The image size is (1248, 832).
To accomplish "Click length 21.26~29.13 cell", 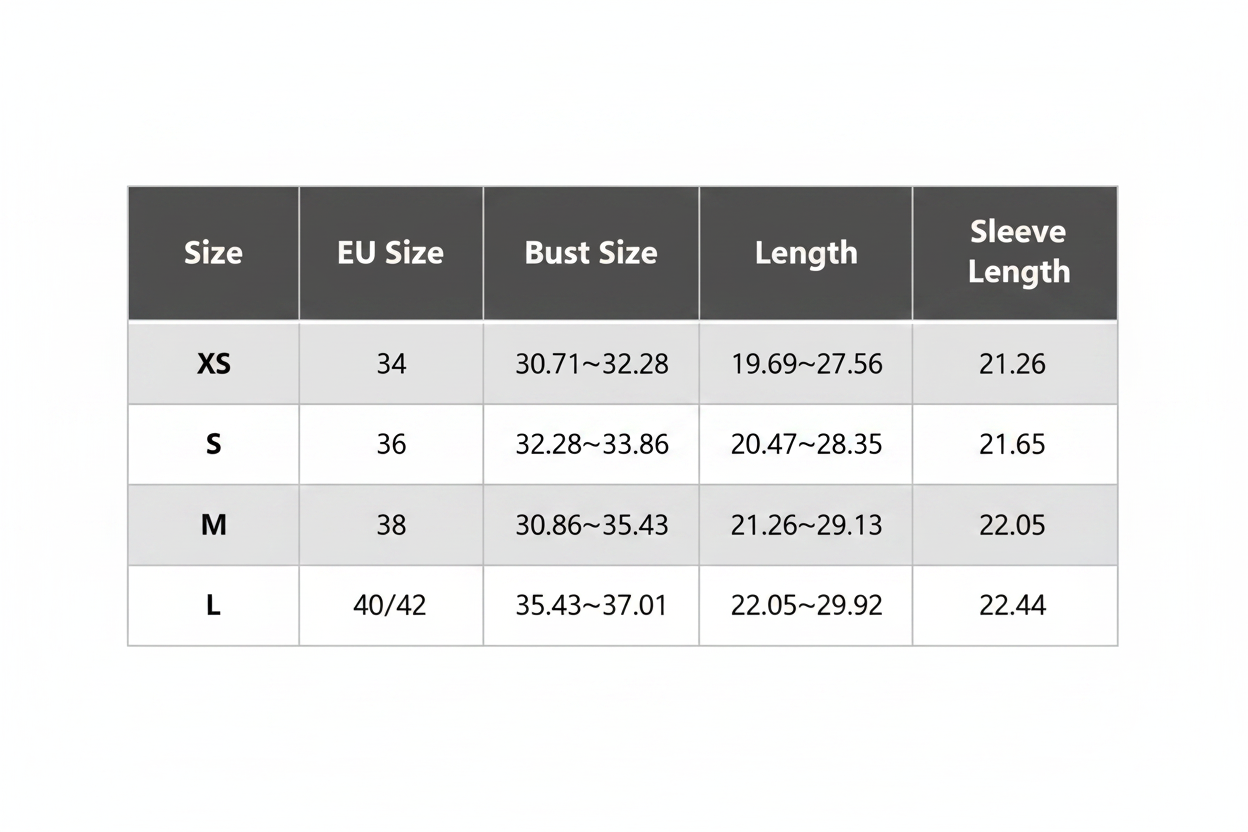I will 806,525.
